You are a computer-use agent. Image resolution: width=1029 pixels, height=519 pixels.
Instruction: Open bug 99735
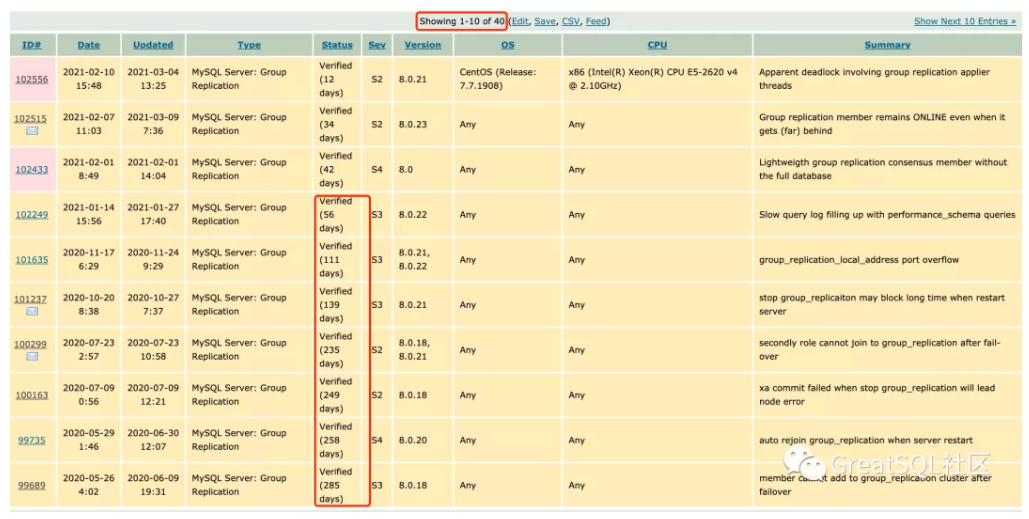coord(32,440)
